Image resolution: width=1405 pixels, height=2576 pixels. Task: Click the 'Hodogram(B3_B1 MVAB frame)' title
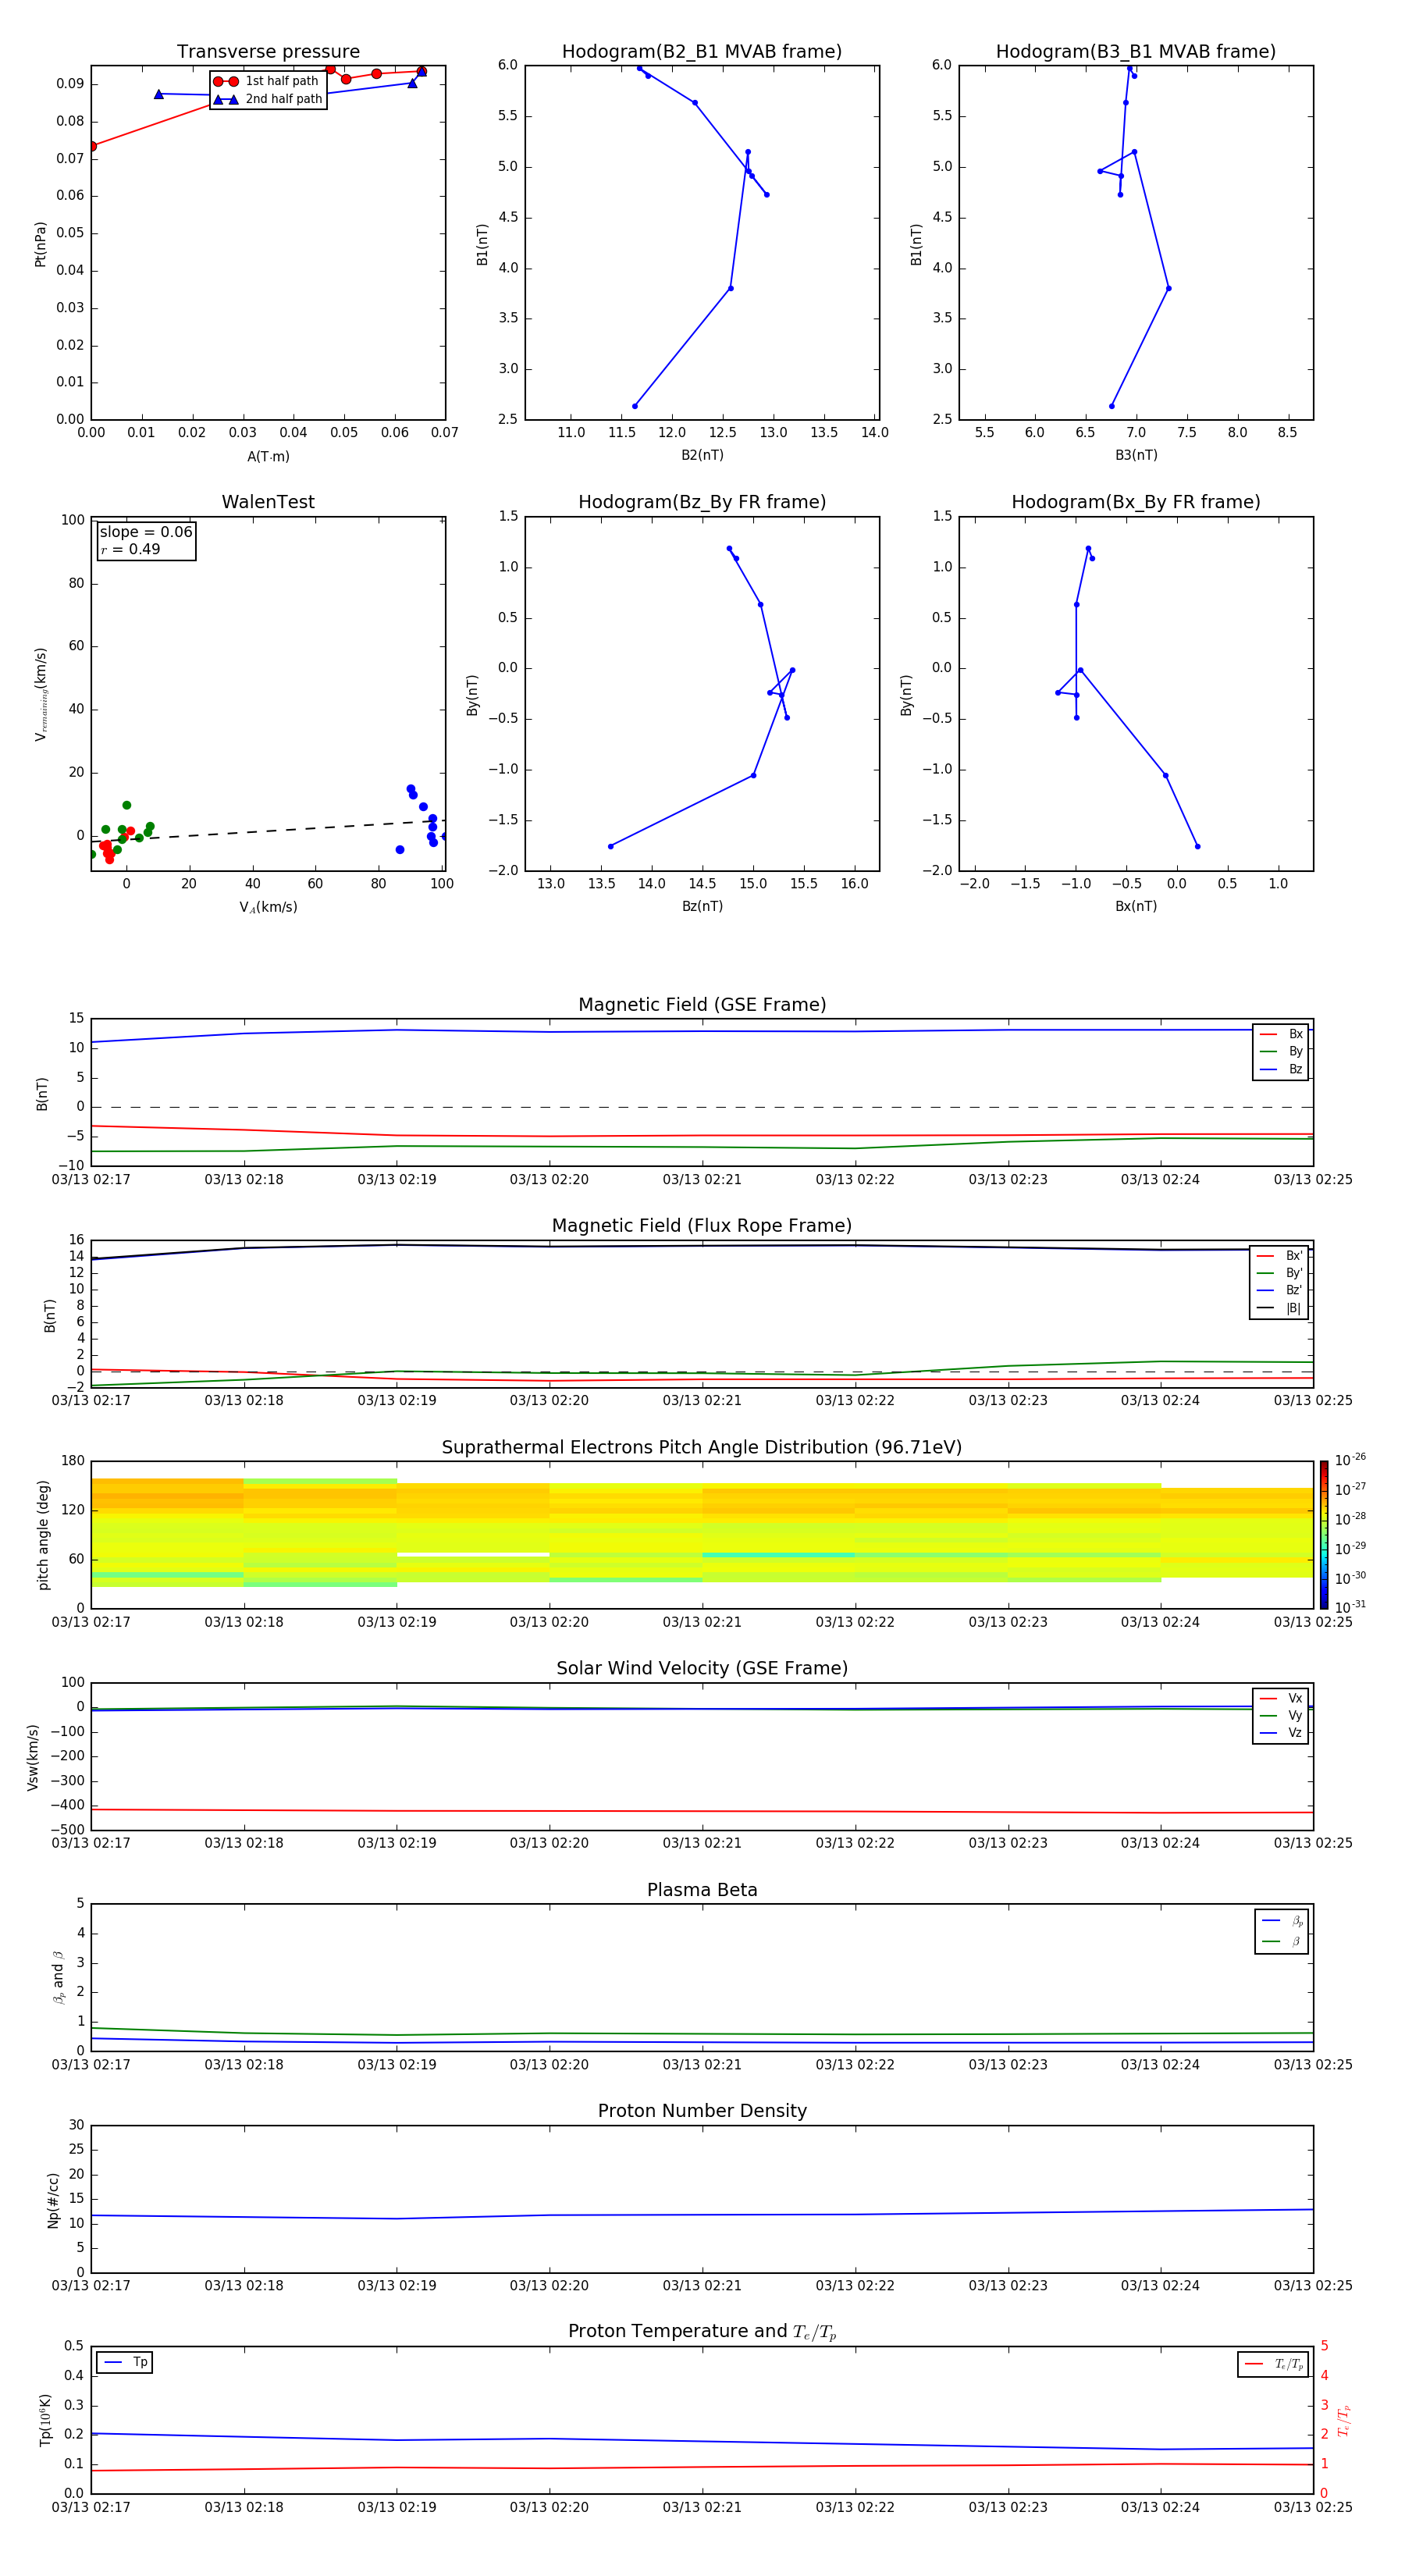[1136, 52]
